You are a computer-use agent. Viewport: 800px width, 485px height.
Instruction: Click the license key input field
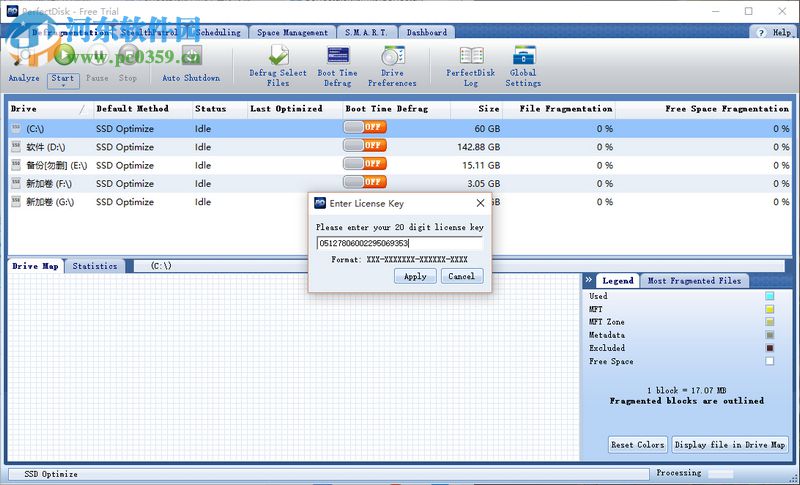click(399, 243)
